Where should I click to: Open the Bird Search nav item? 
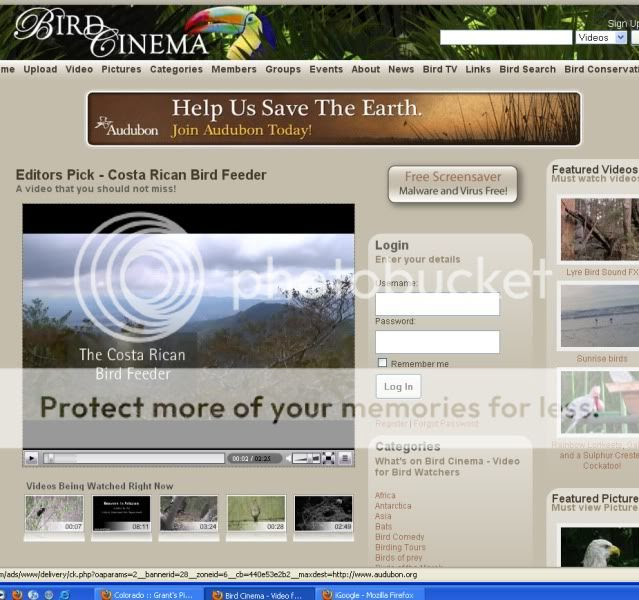(527, 69)
